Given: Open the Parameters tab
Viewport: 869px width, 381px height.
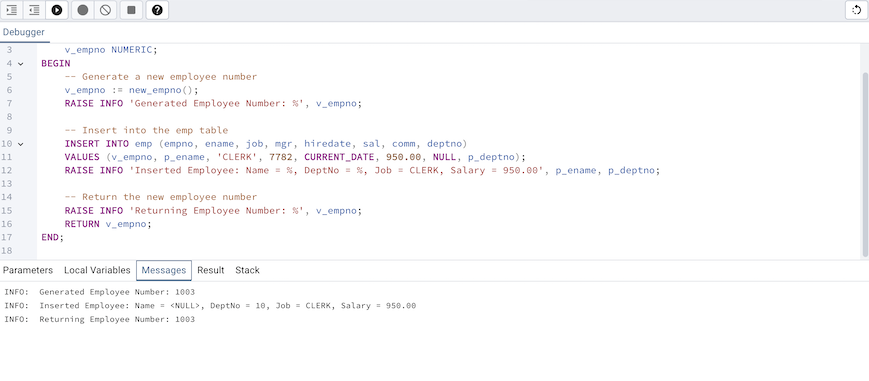Looking at the screenshot, I should point(28,270).
